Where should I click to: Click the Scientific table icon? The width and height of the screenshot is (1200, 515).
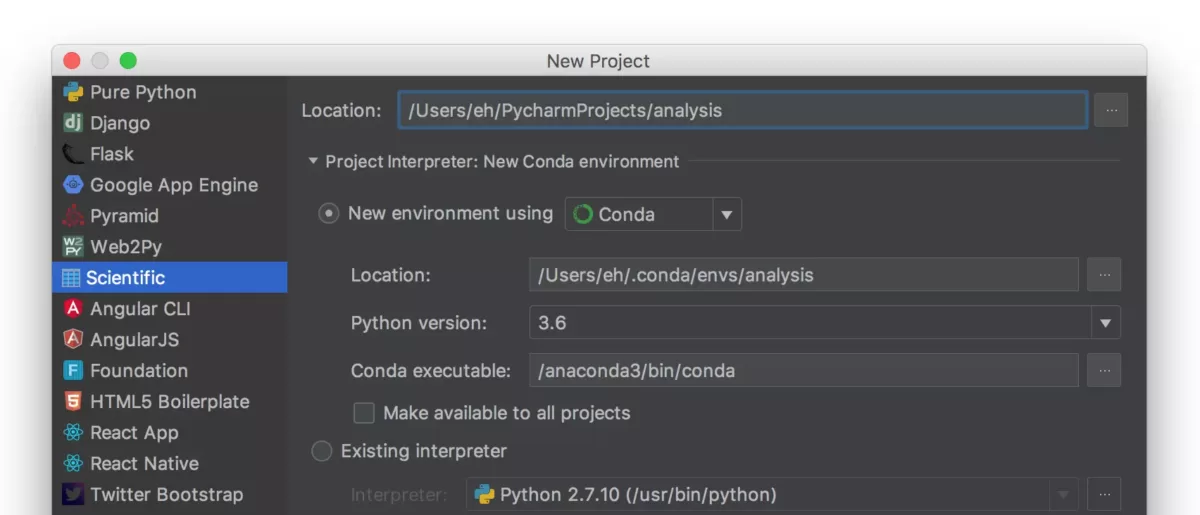[x=71, y=278]
